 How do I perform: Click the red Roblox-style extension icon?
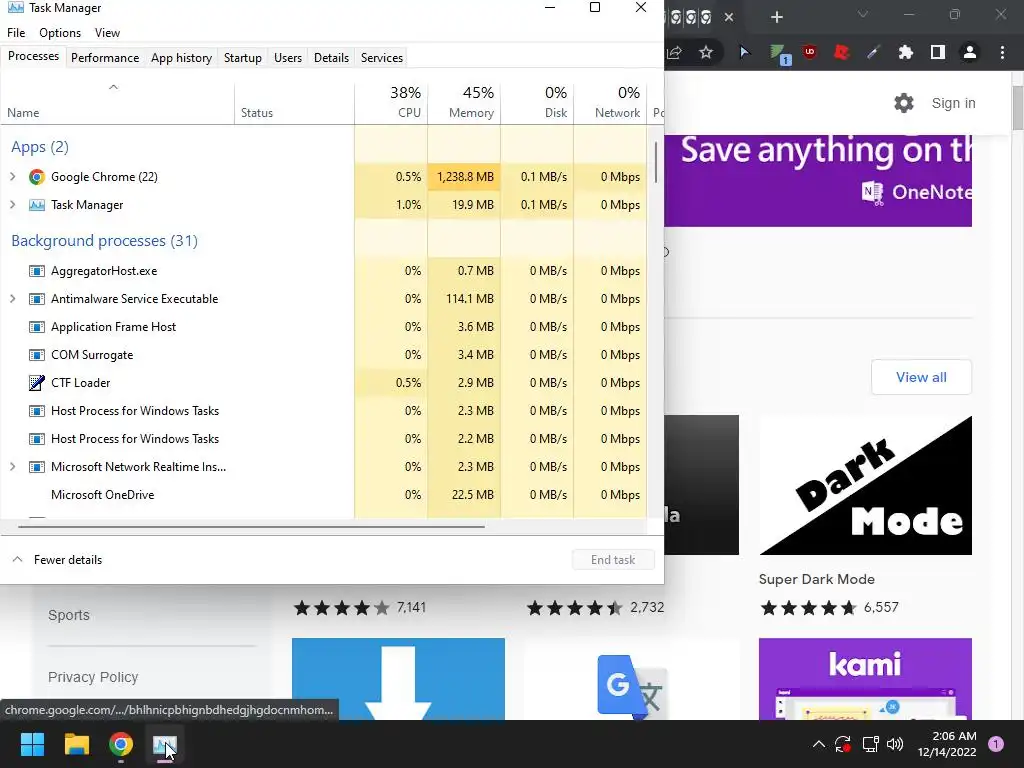pyautogui.click(x=842, y=52)
